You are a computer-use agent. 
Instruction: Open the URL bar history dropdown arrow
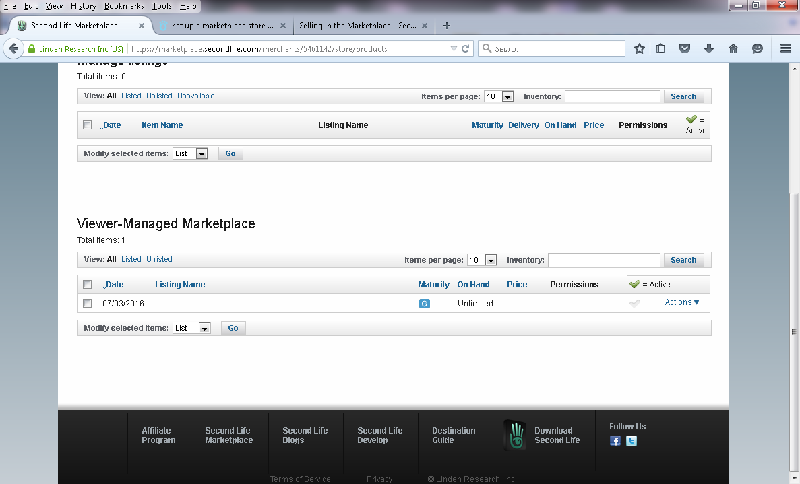(x=454, y=48)
